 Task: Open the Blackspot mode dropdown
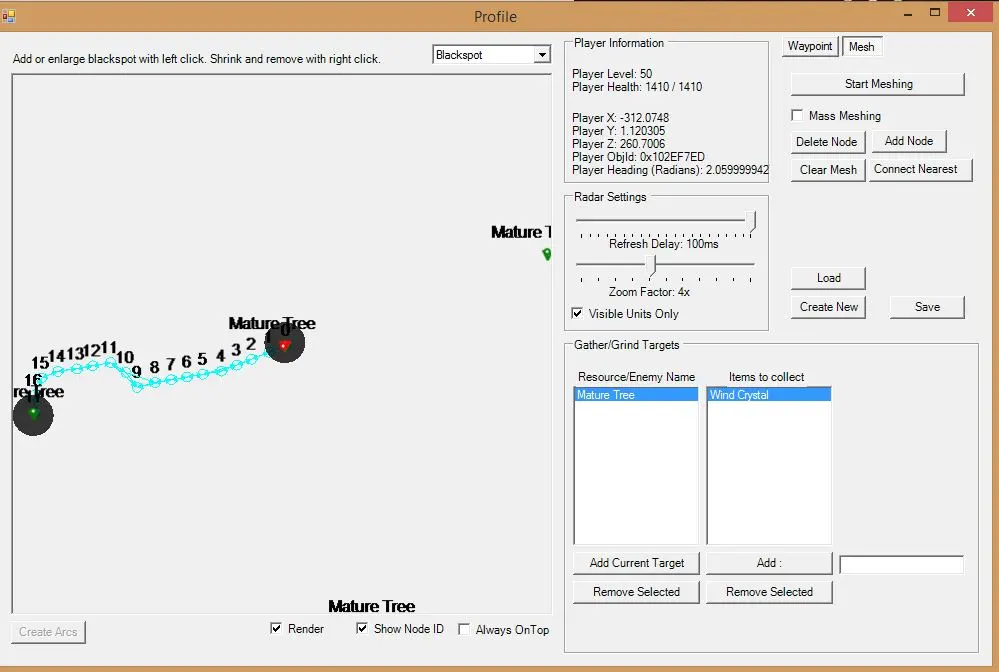point(542,55)
